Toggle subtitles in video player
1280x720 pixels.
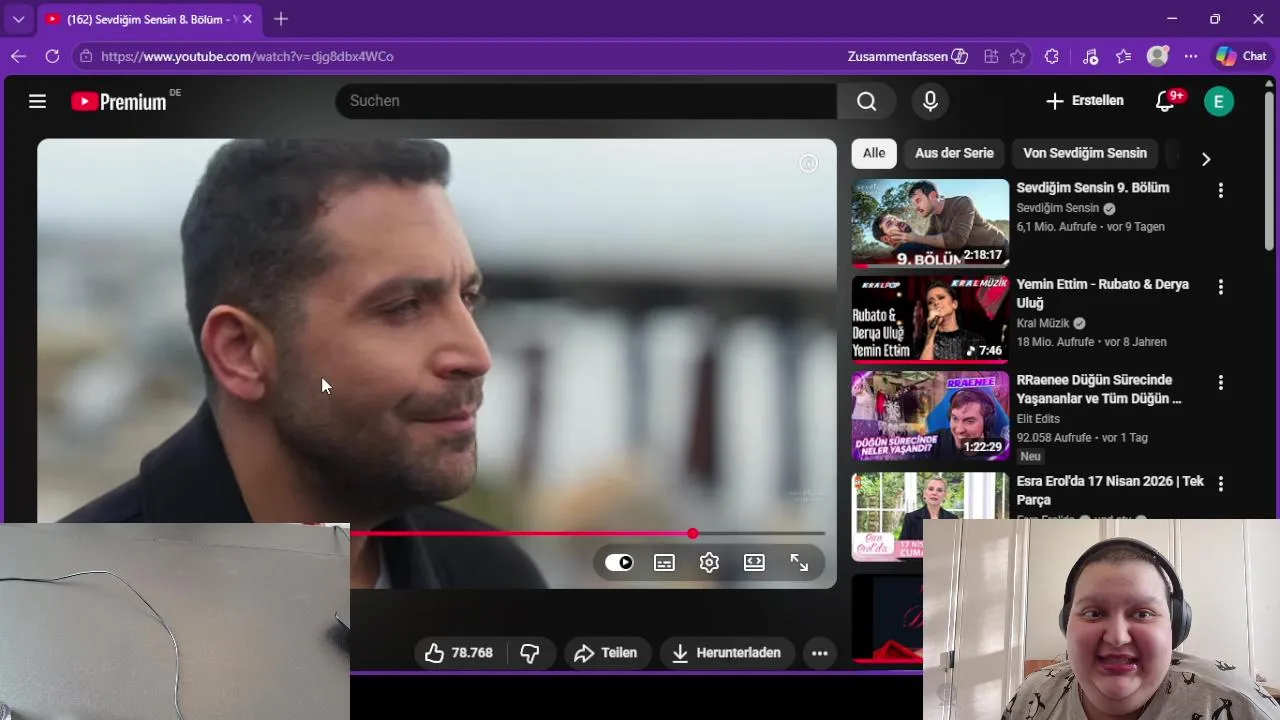click(664, 563)
